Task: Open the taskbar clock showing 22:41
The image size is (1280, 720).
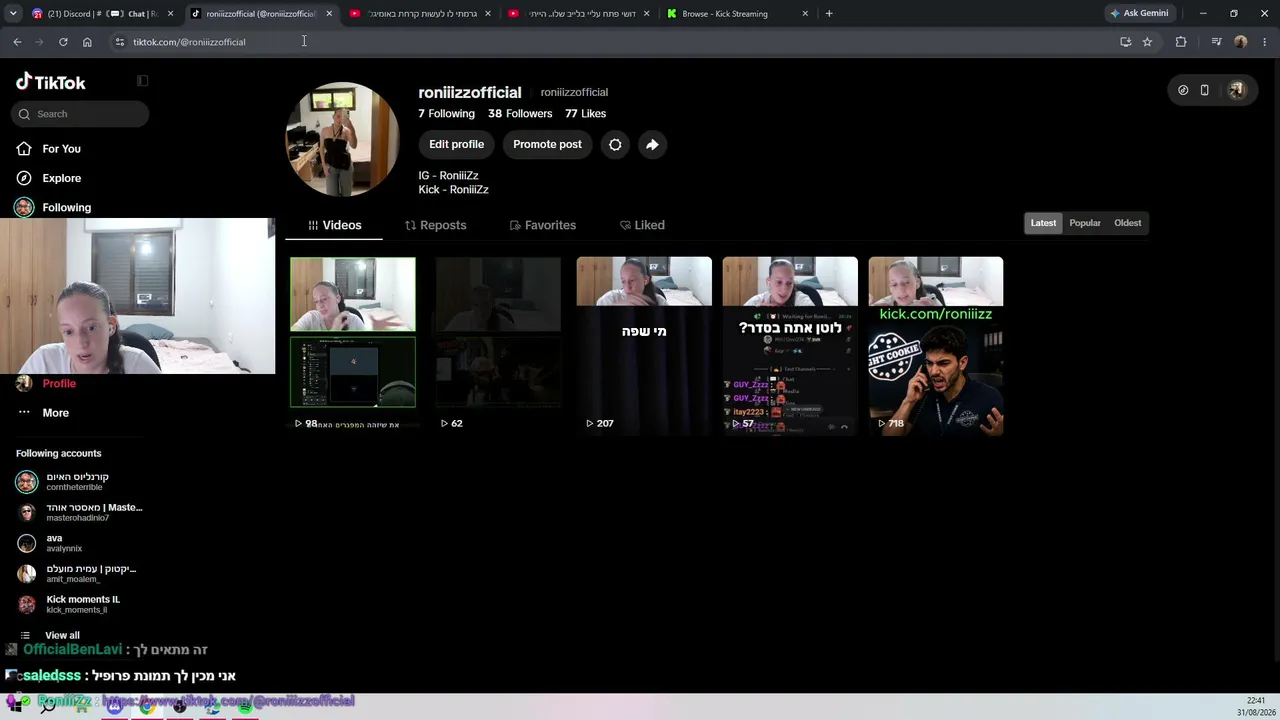Action: pyautogui.click(x=1255, y=706)
